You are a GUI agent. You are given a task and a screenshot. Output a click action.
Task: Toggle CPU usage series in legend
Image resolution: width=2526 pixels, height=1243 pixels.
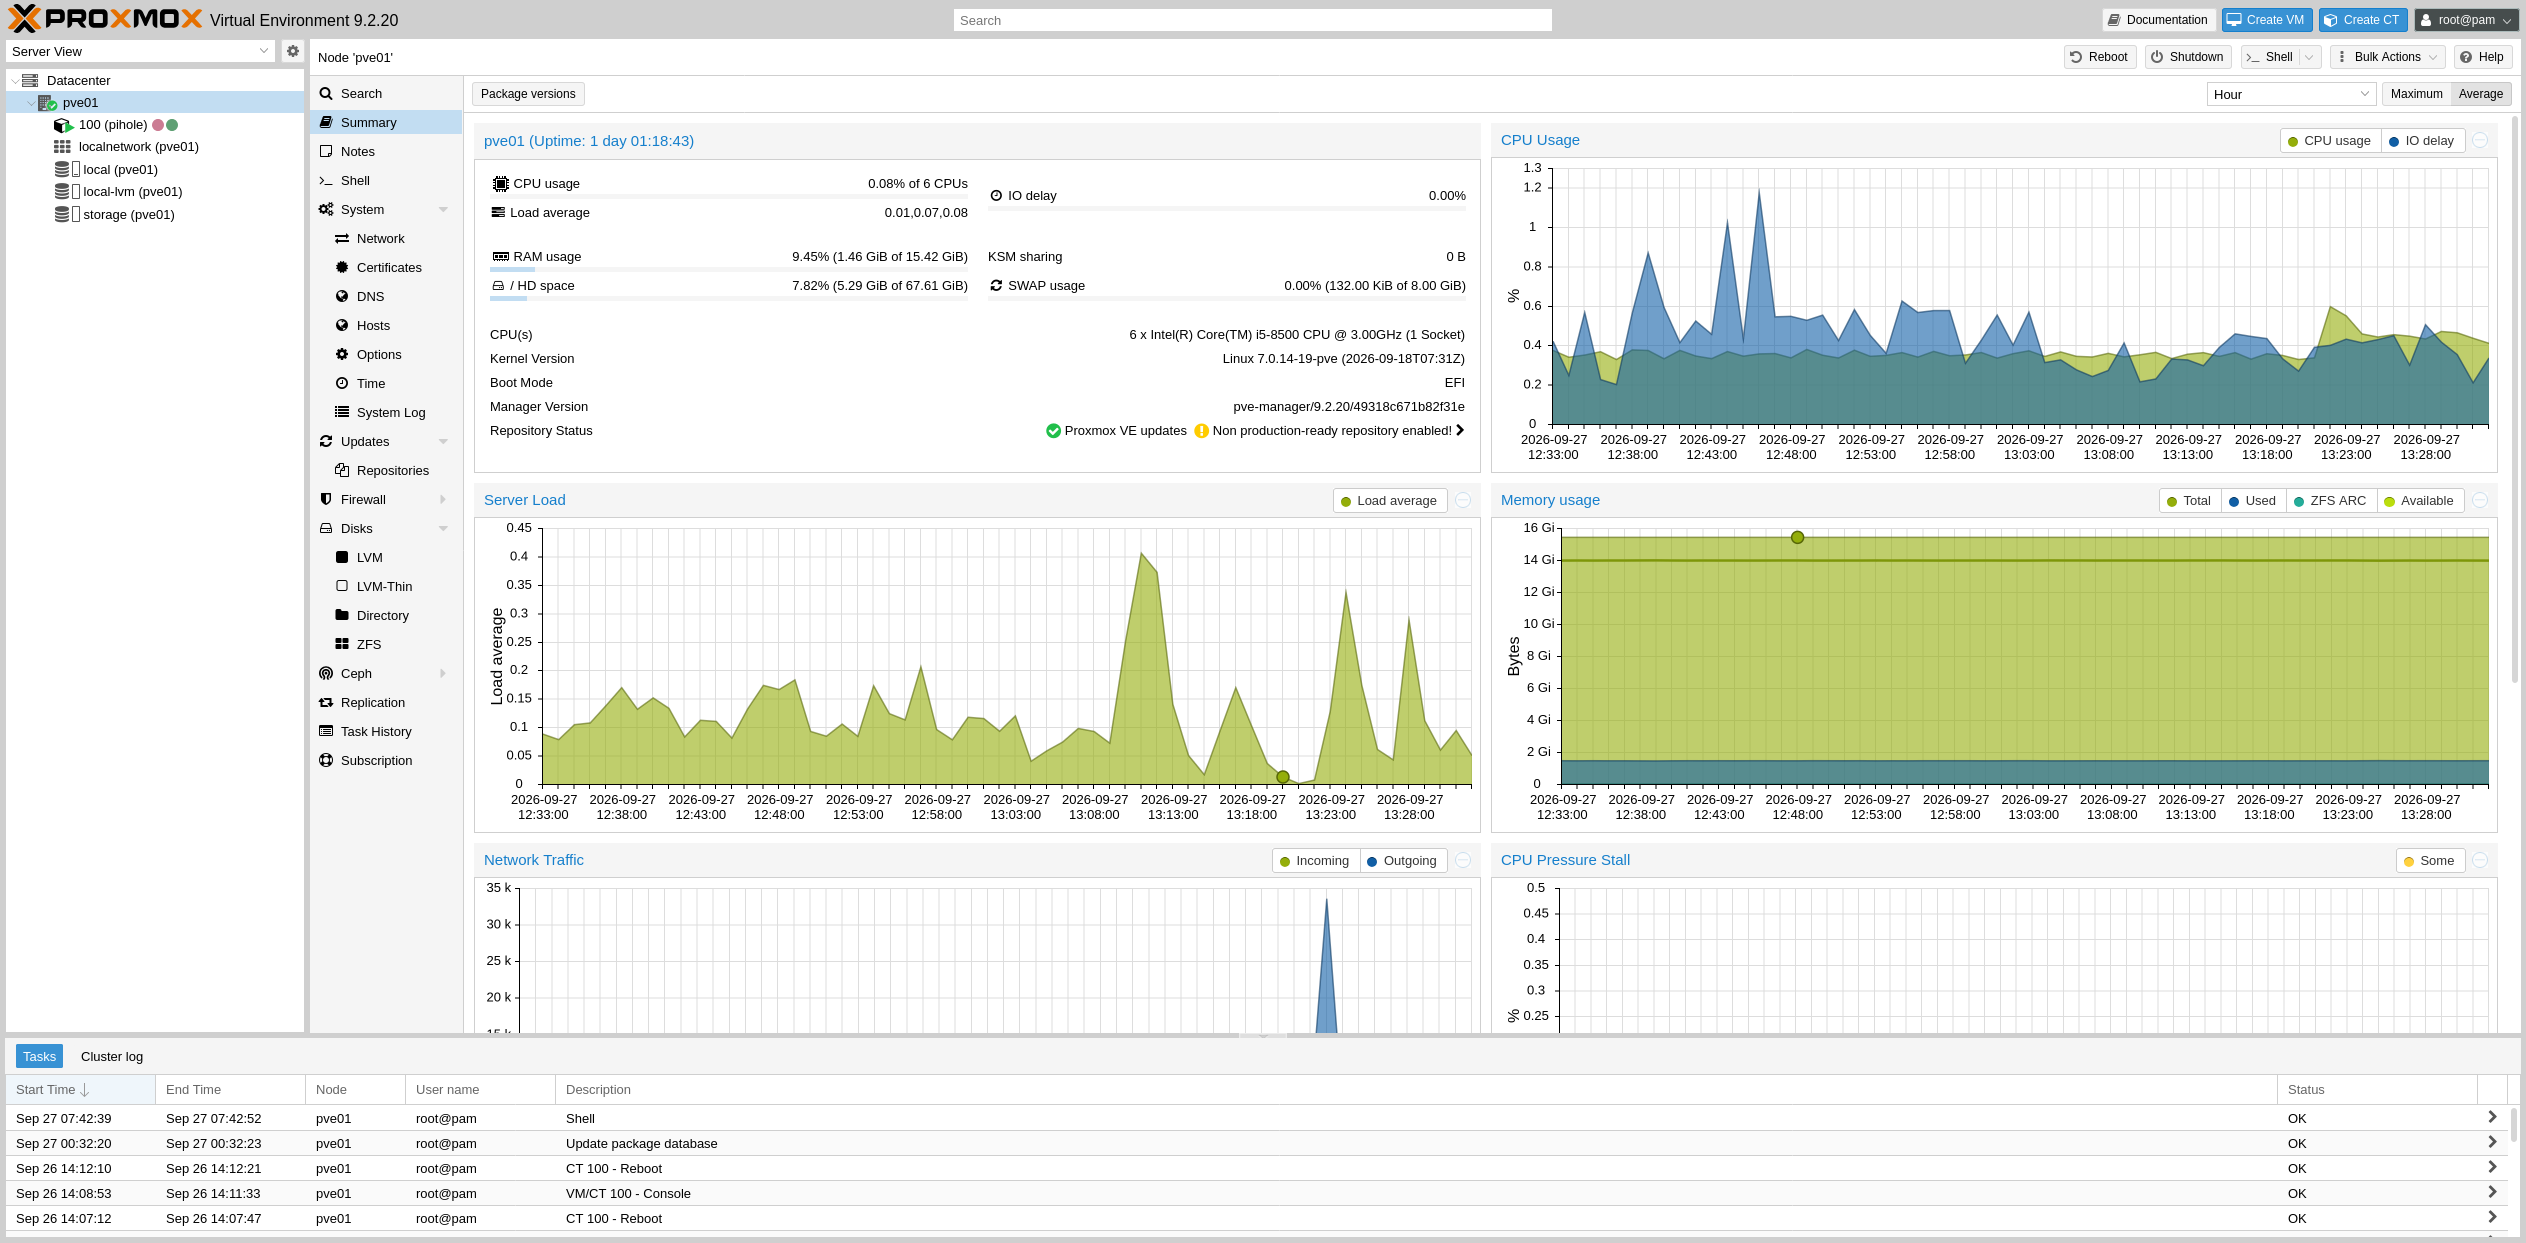(2329, 141)
